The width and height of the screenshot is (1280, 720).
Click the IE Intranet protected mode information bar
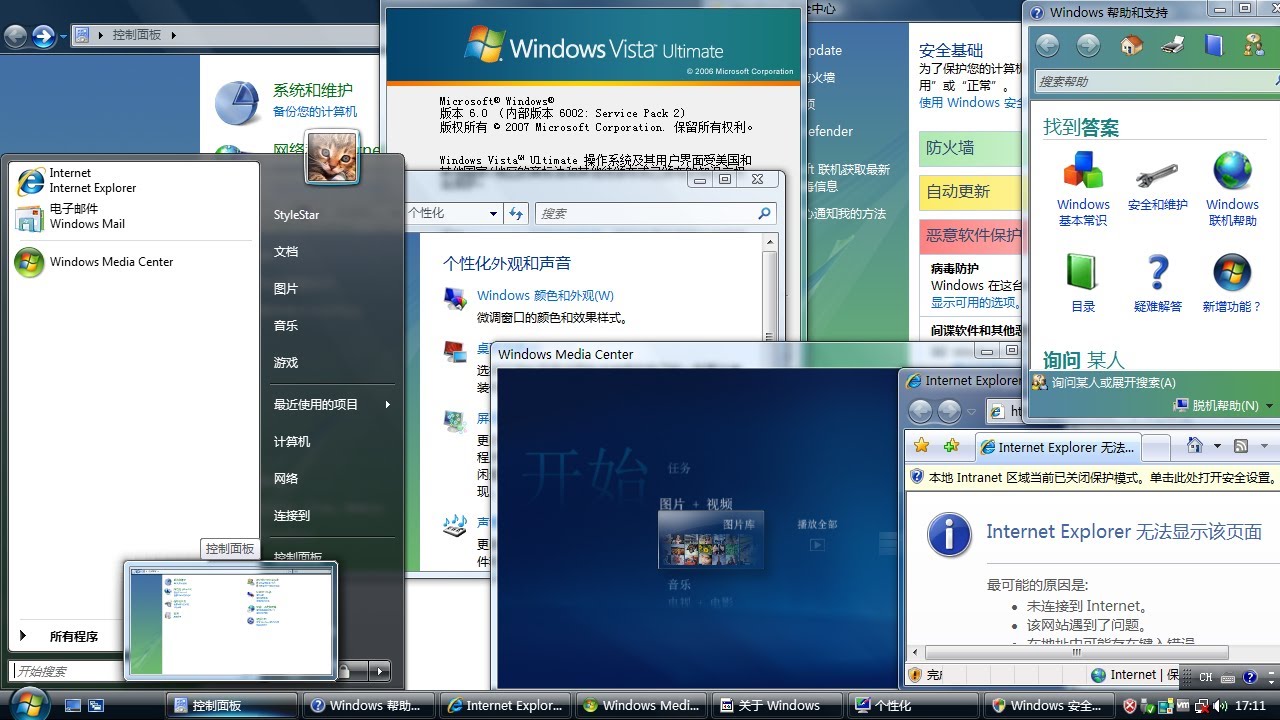pyautogui.click(x=1092, y=478)
